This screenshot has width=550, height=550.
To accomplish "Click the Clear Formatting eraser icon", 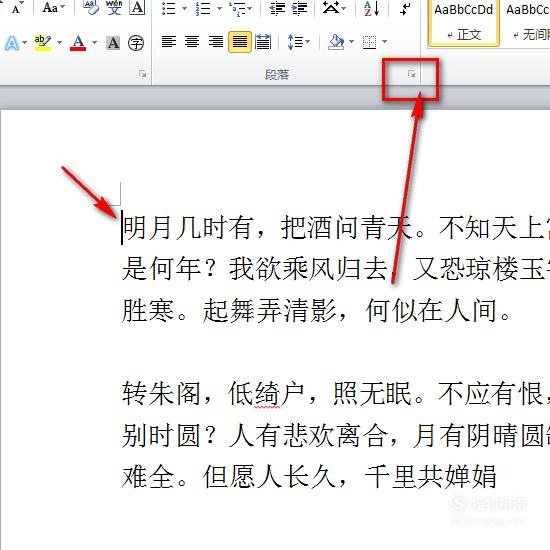I will coord(90,8).
